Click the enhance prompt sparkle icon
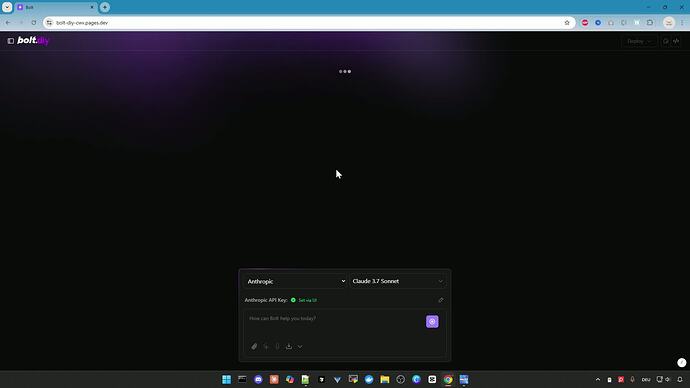The image size is (690, 388). click(266, 347)
